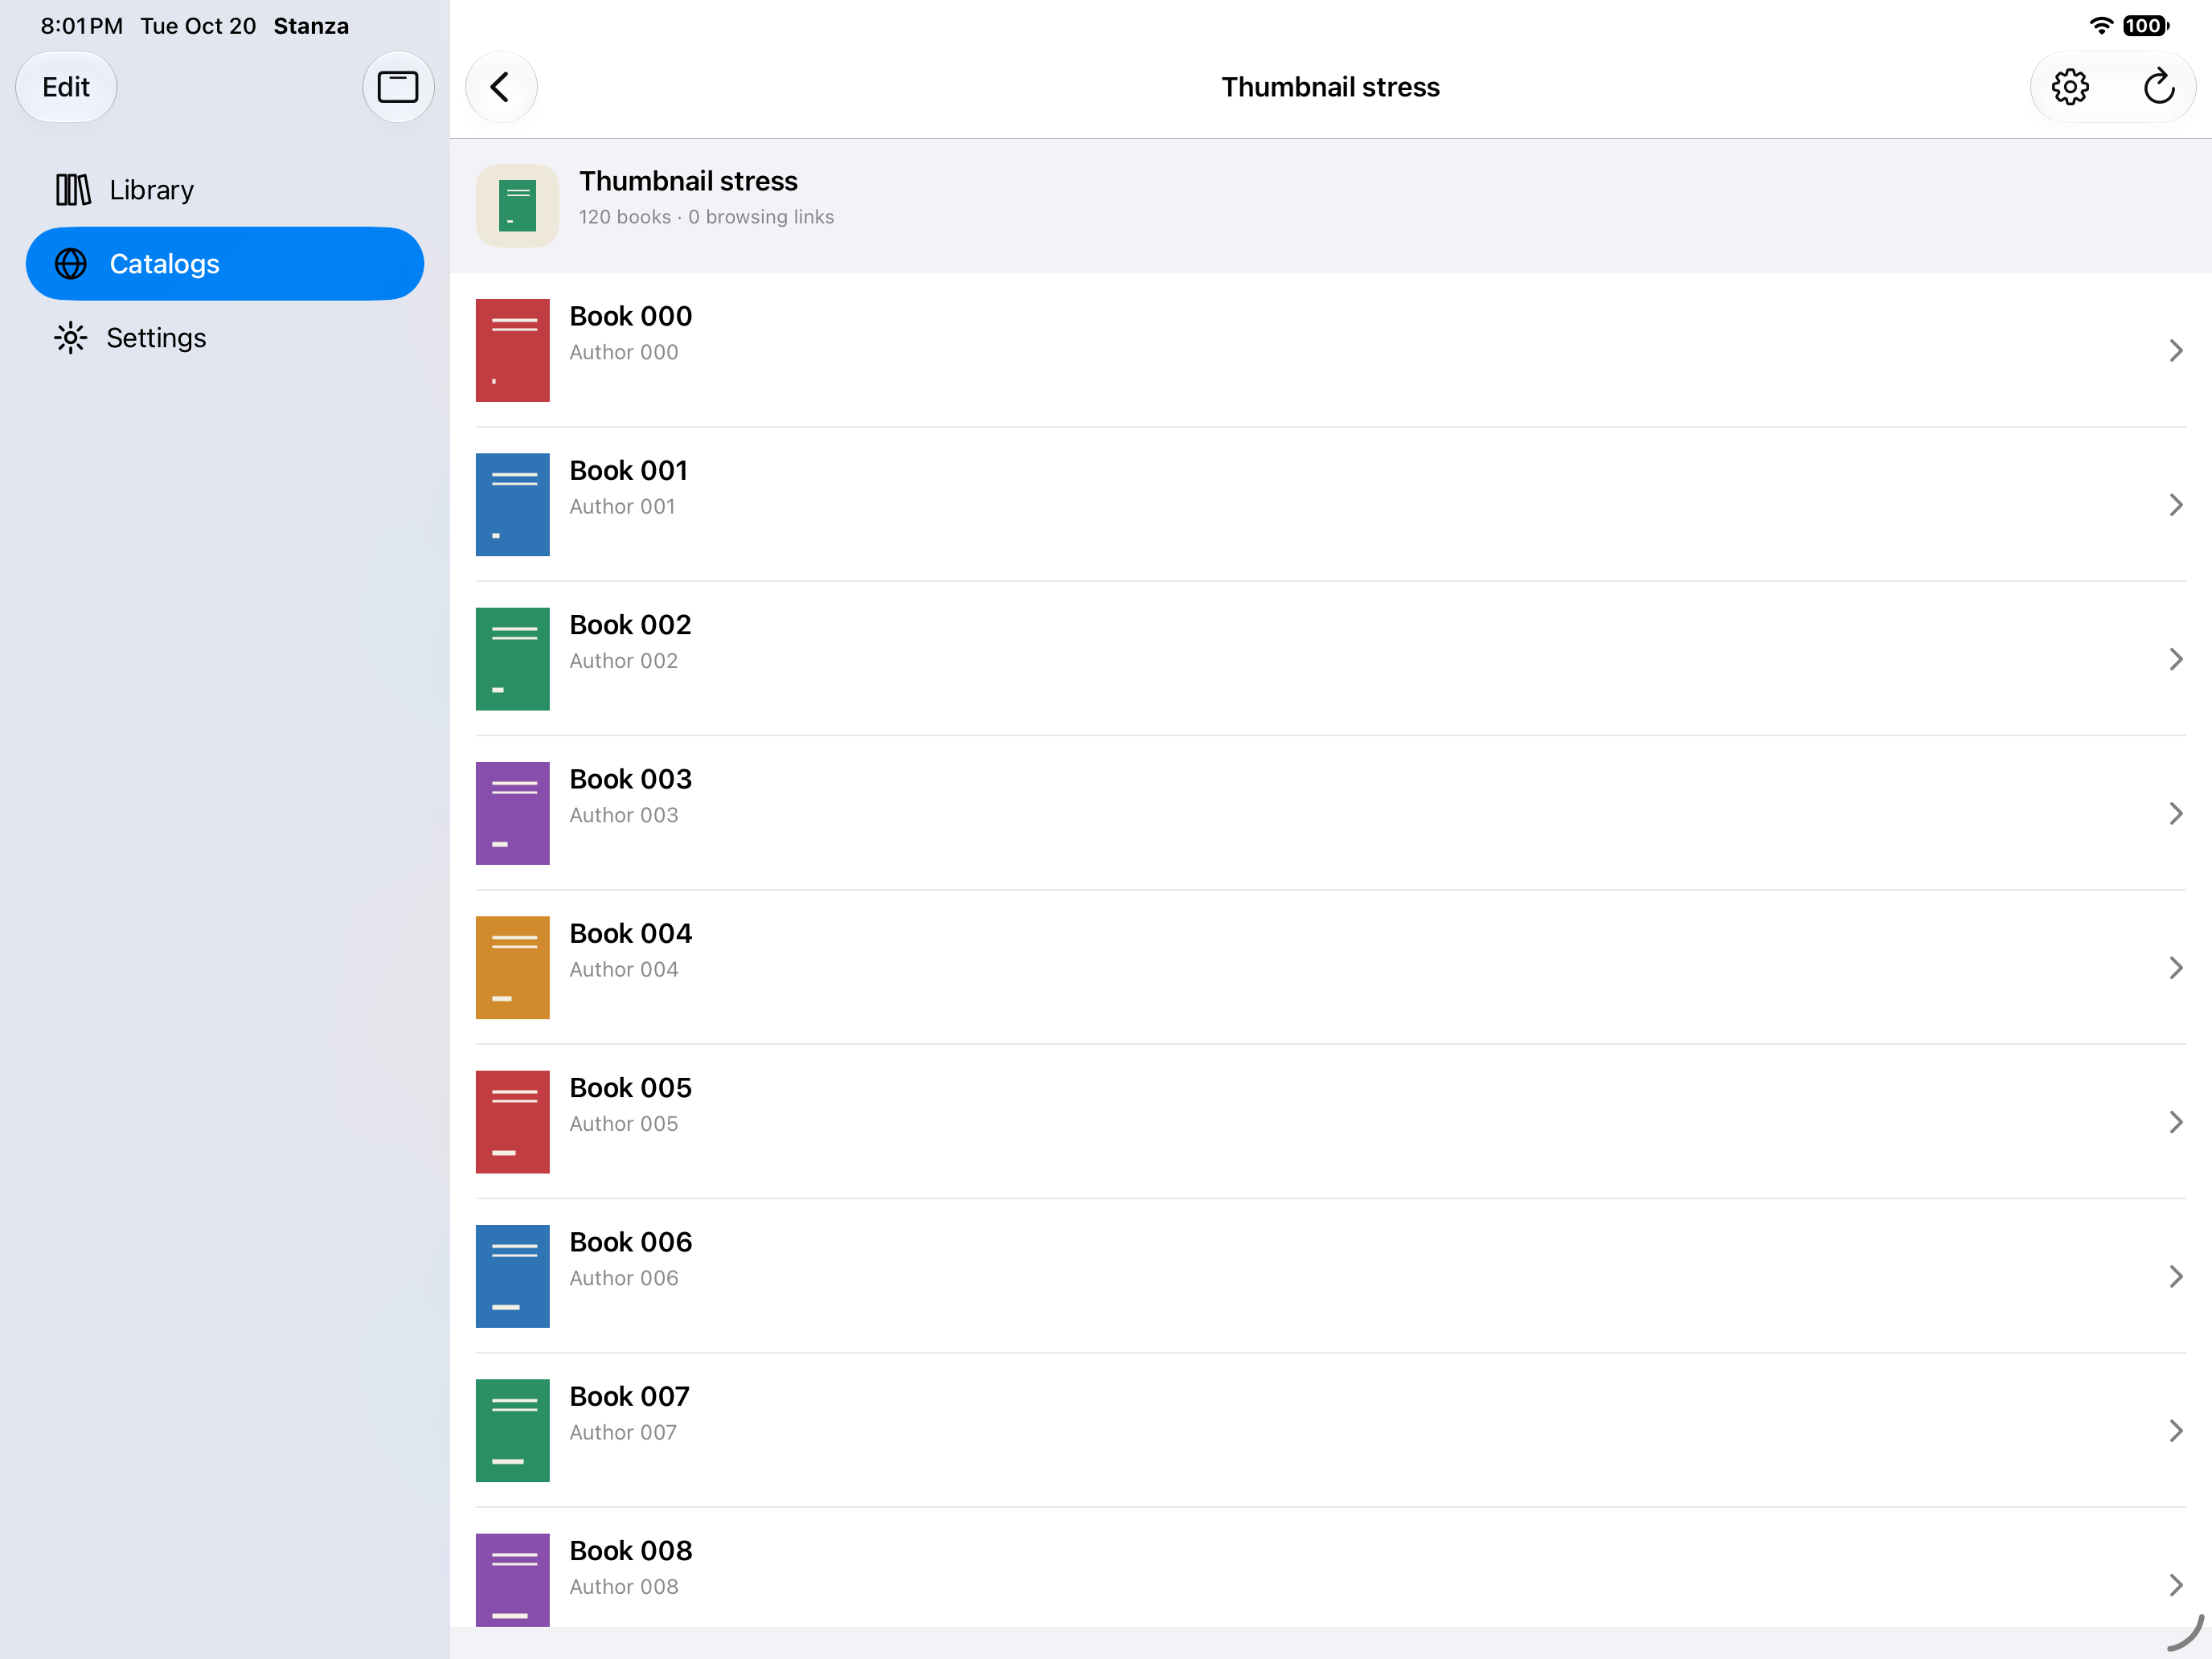The image size is (2212, 1659).
Task: Tap the Edit button
Action: click(x=66, y=87)
